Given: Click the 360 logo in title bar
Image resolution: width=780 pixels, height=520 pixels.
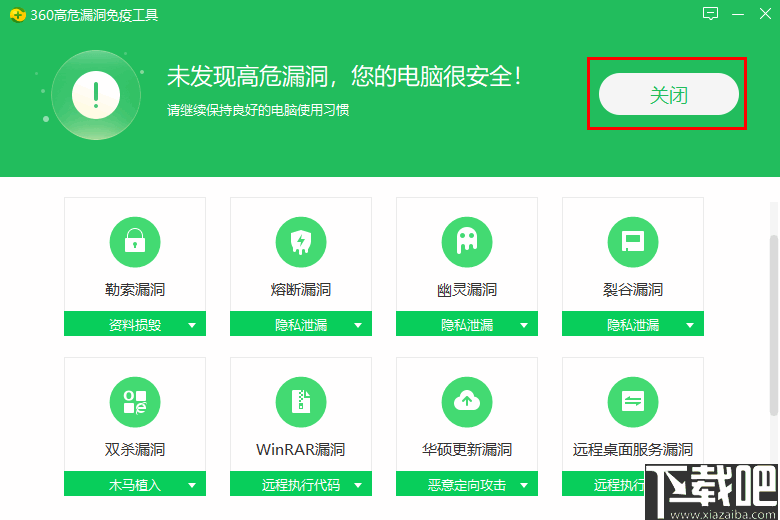Looking at the screenshot, I should click(17, 15).
